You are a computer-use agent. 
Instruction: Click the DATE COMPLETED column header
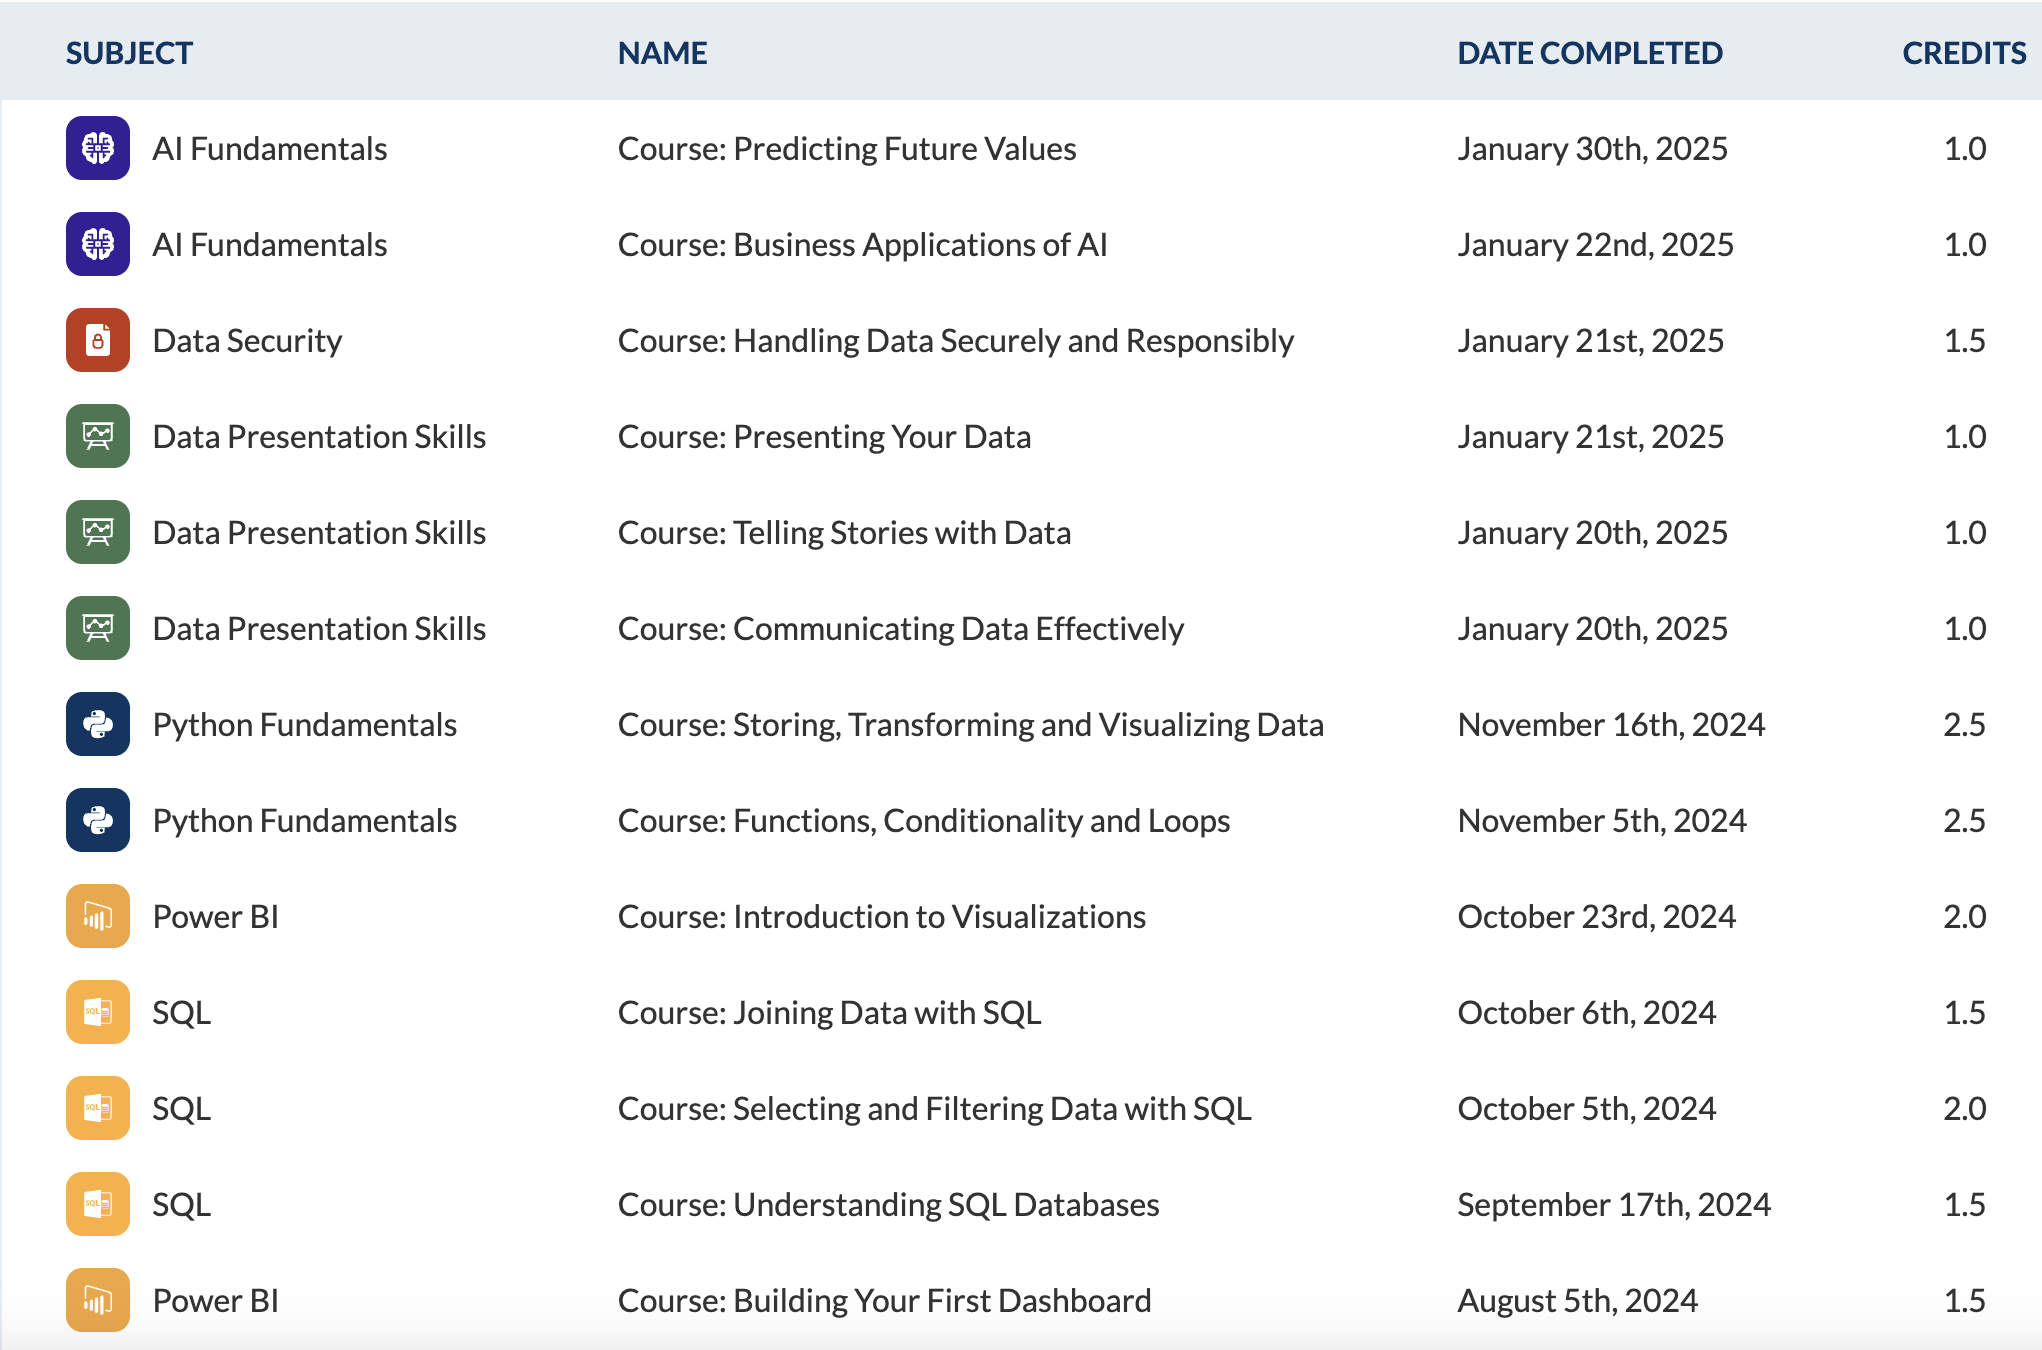pyautogui.click(x=1589, y=53)
